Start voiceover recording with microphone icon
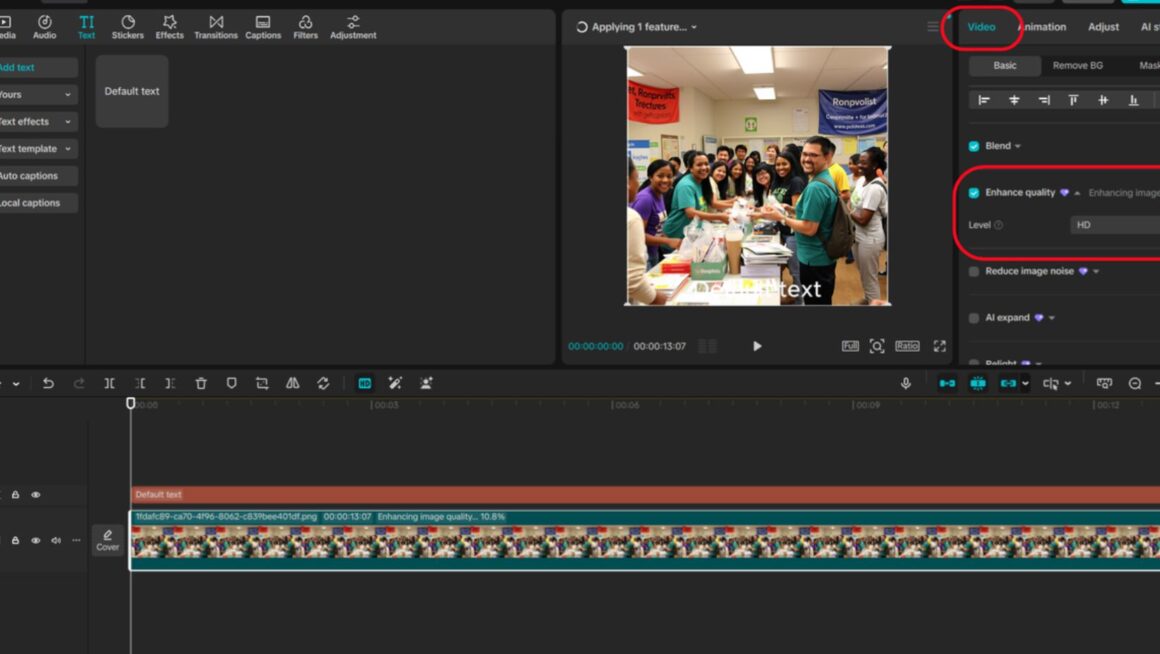 pyautogui.click(x=906, y=383)
